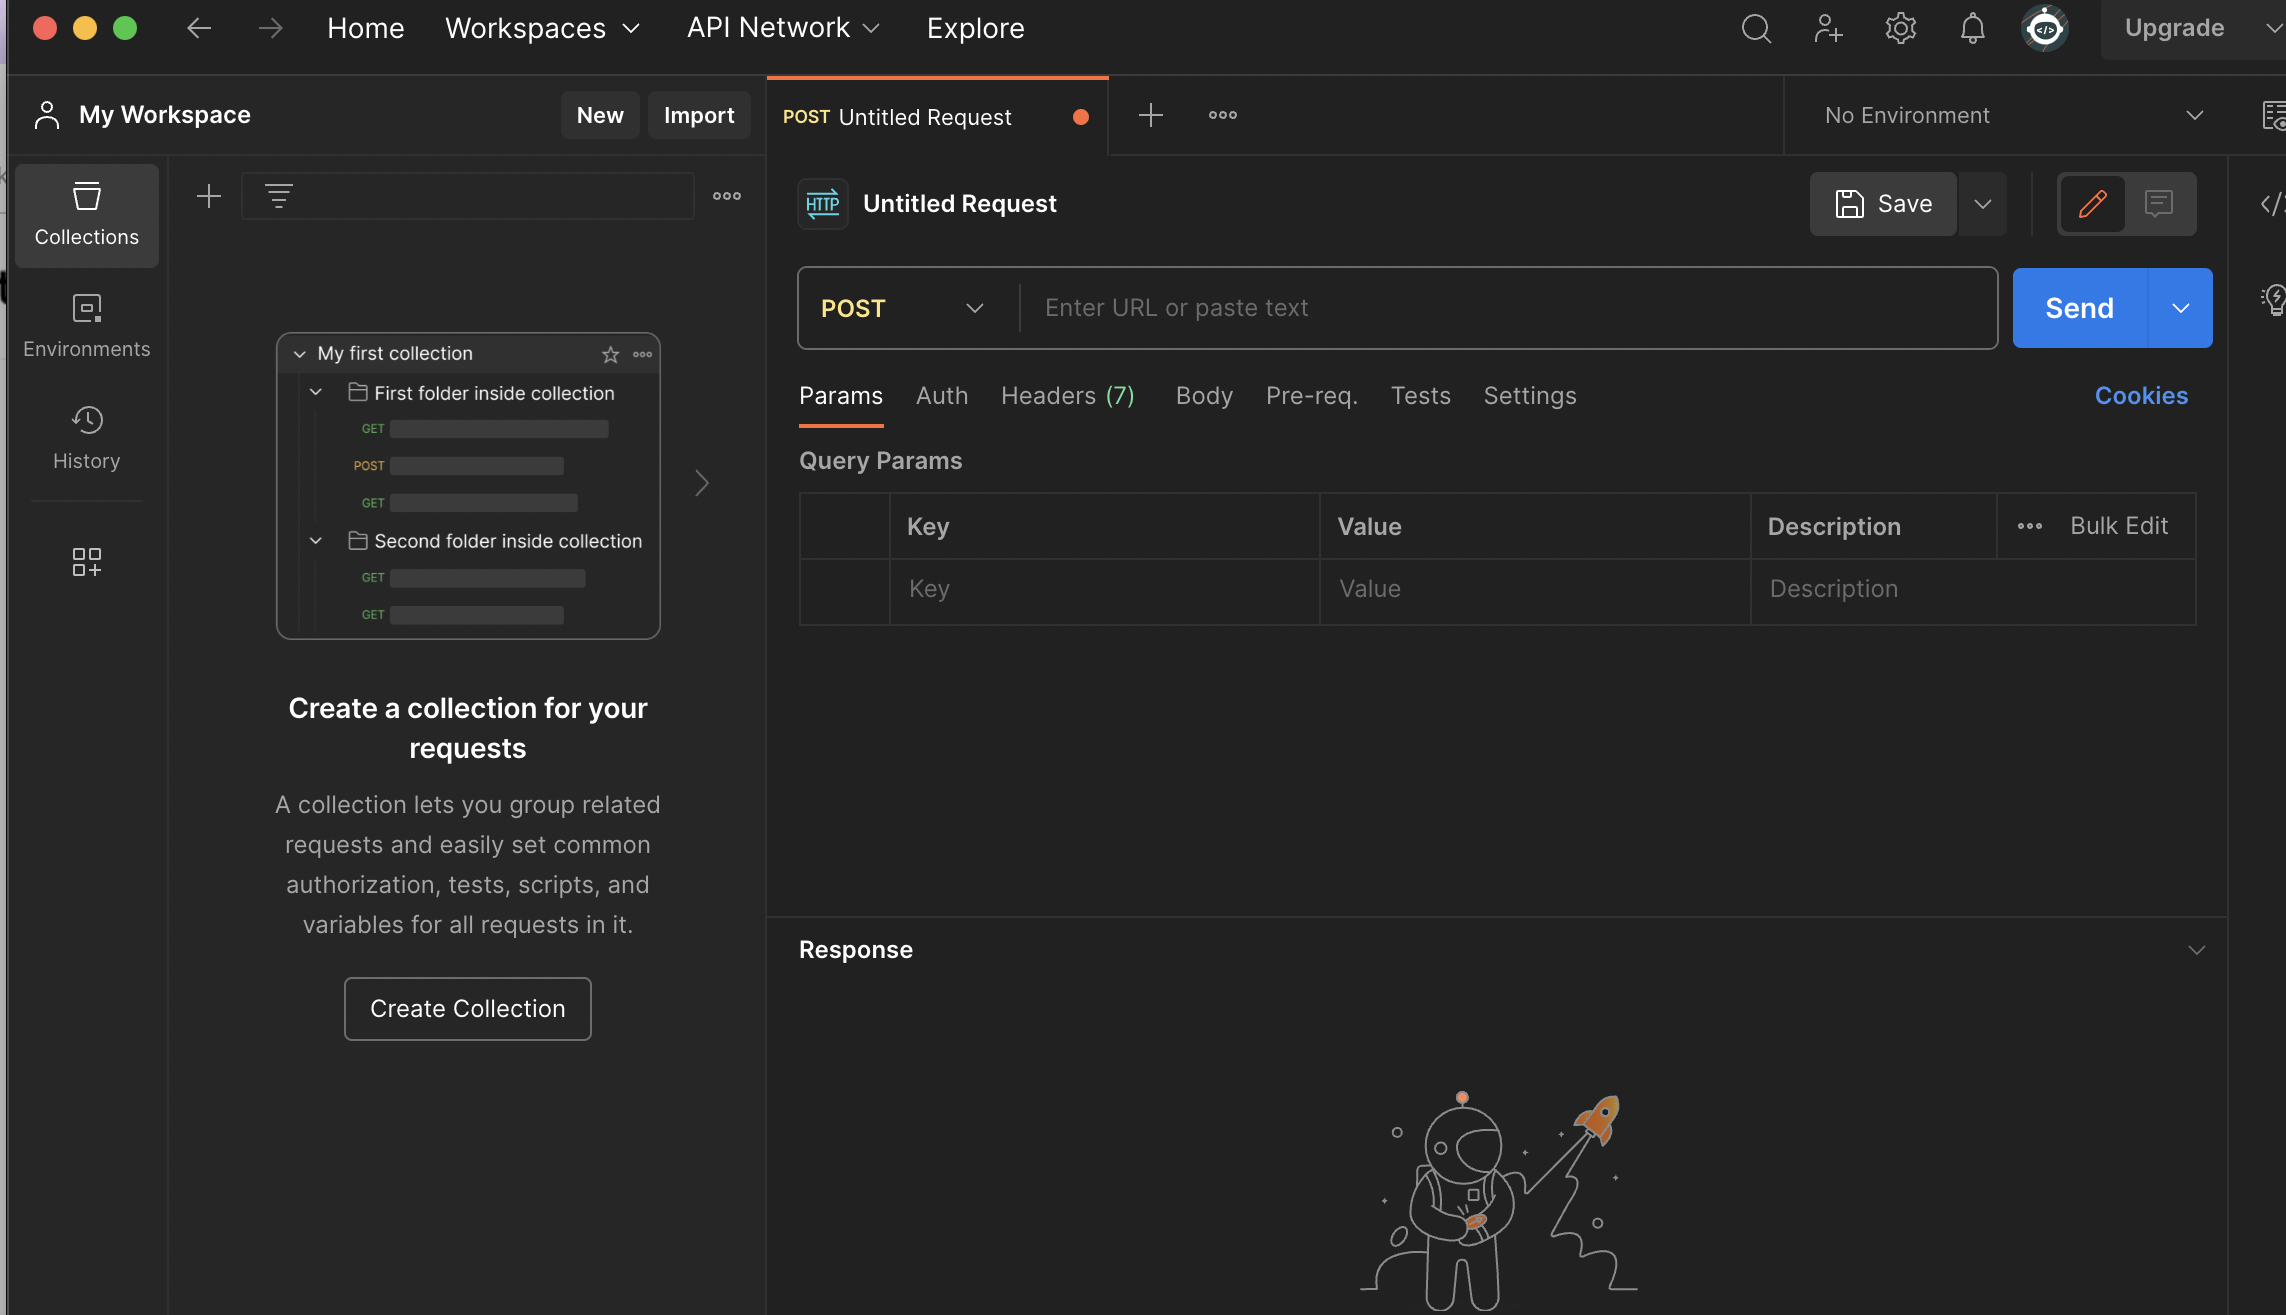Switch to the comments mode icon
This screenshot has width=2286, height=1315.
[x=2159, y=204]
